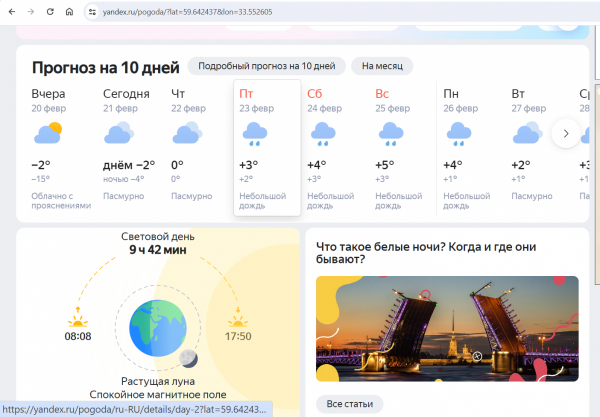This screenshot has width=600, height=417.
Task: Open the browser home page icon
Action: 68,12
